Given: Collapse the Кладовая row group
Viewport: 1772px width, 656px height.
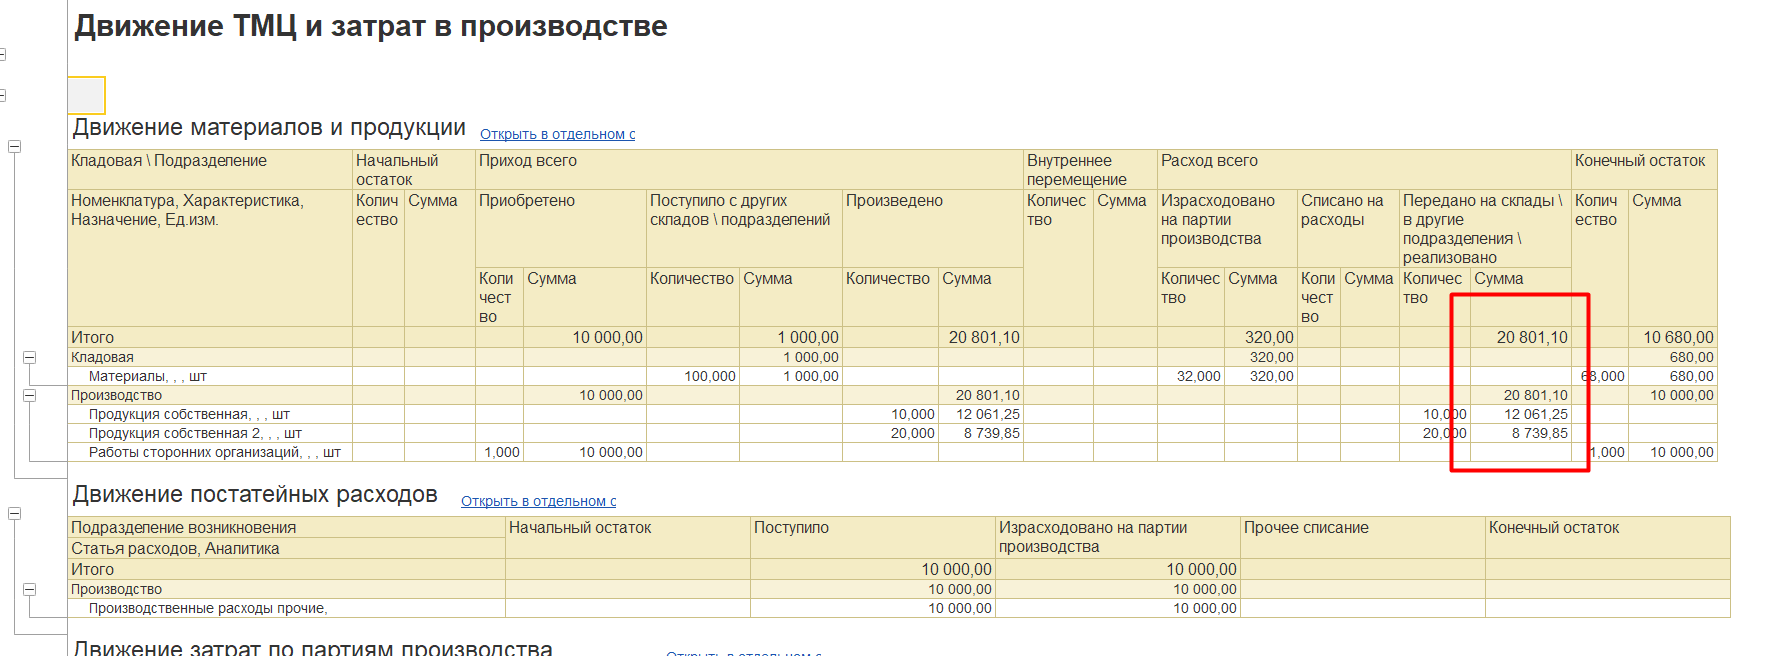Looking at the screenshot, I should pos(30,357).
